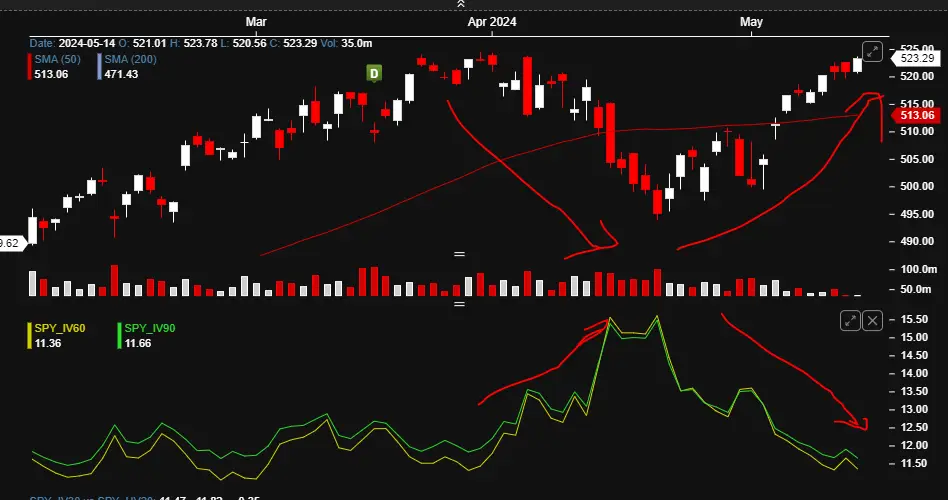948x500 pixels.
Task: Select the SPY_IV90 legend label
Action: pyautogui.click(x=150, y=328)
